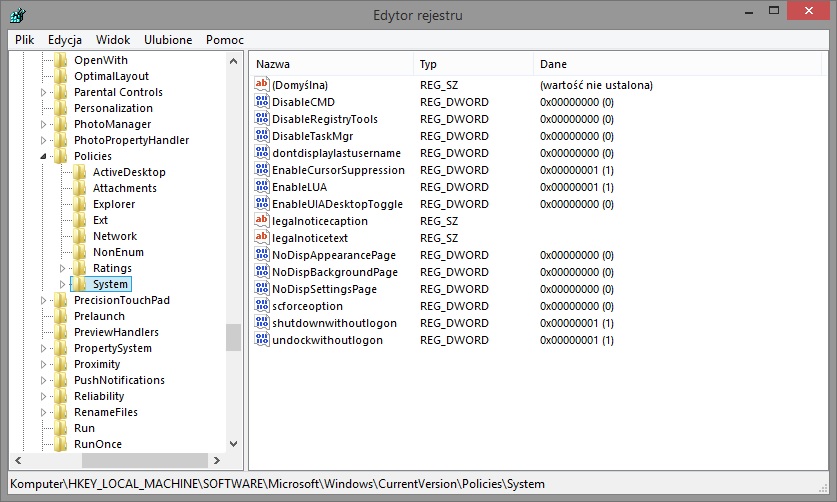Select the Run key
Viewport: 837px width, 502px height.
[x=84, y=428]
